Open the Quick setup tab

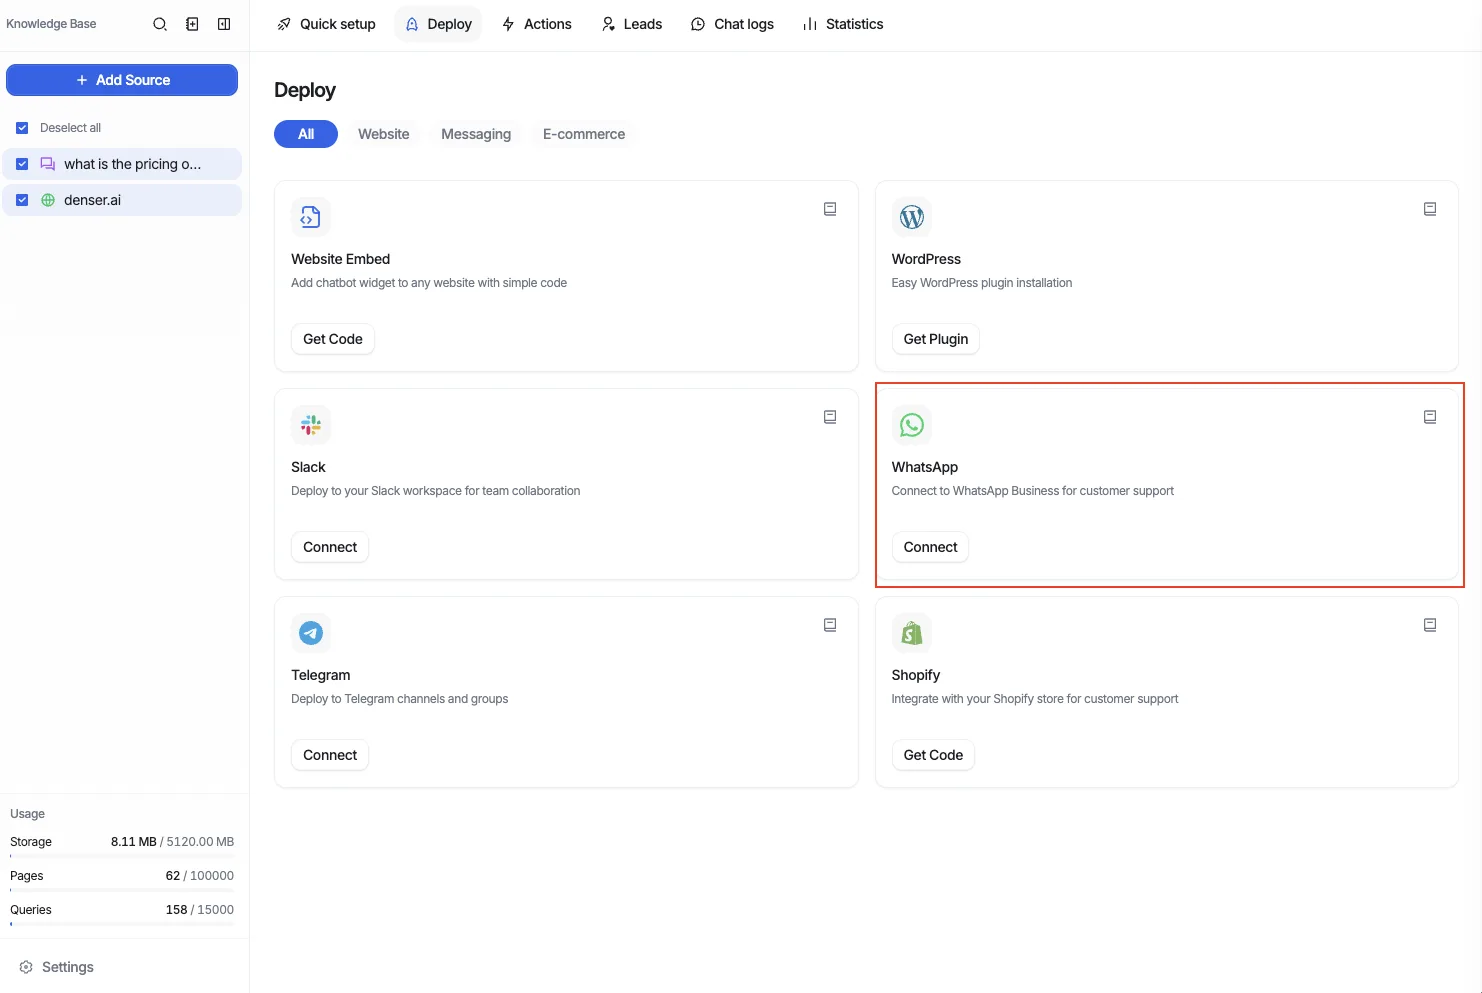[326, 24]
